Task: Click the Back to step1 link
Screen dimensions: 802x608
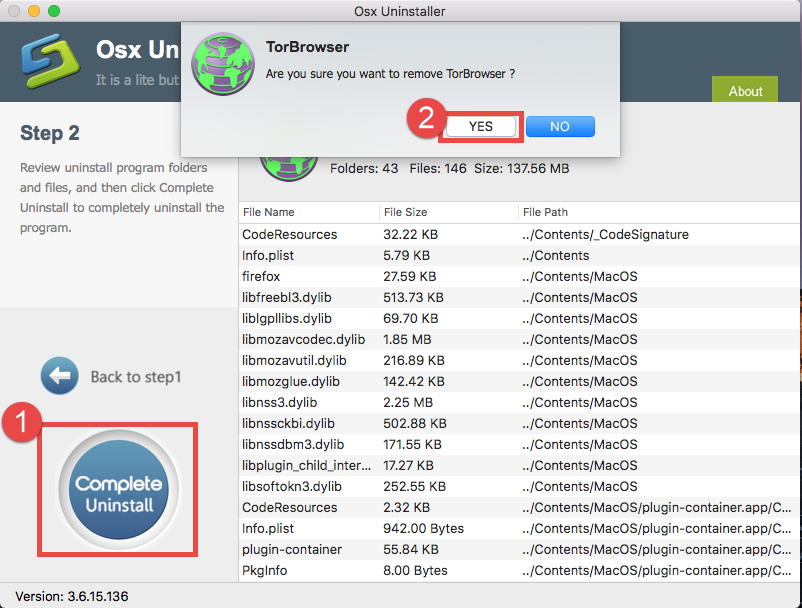Action: pyautogui.click(x=136, y=377)
